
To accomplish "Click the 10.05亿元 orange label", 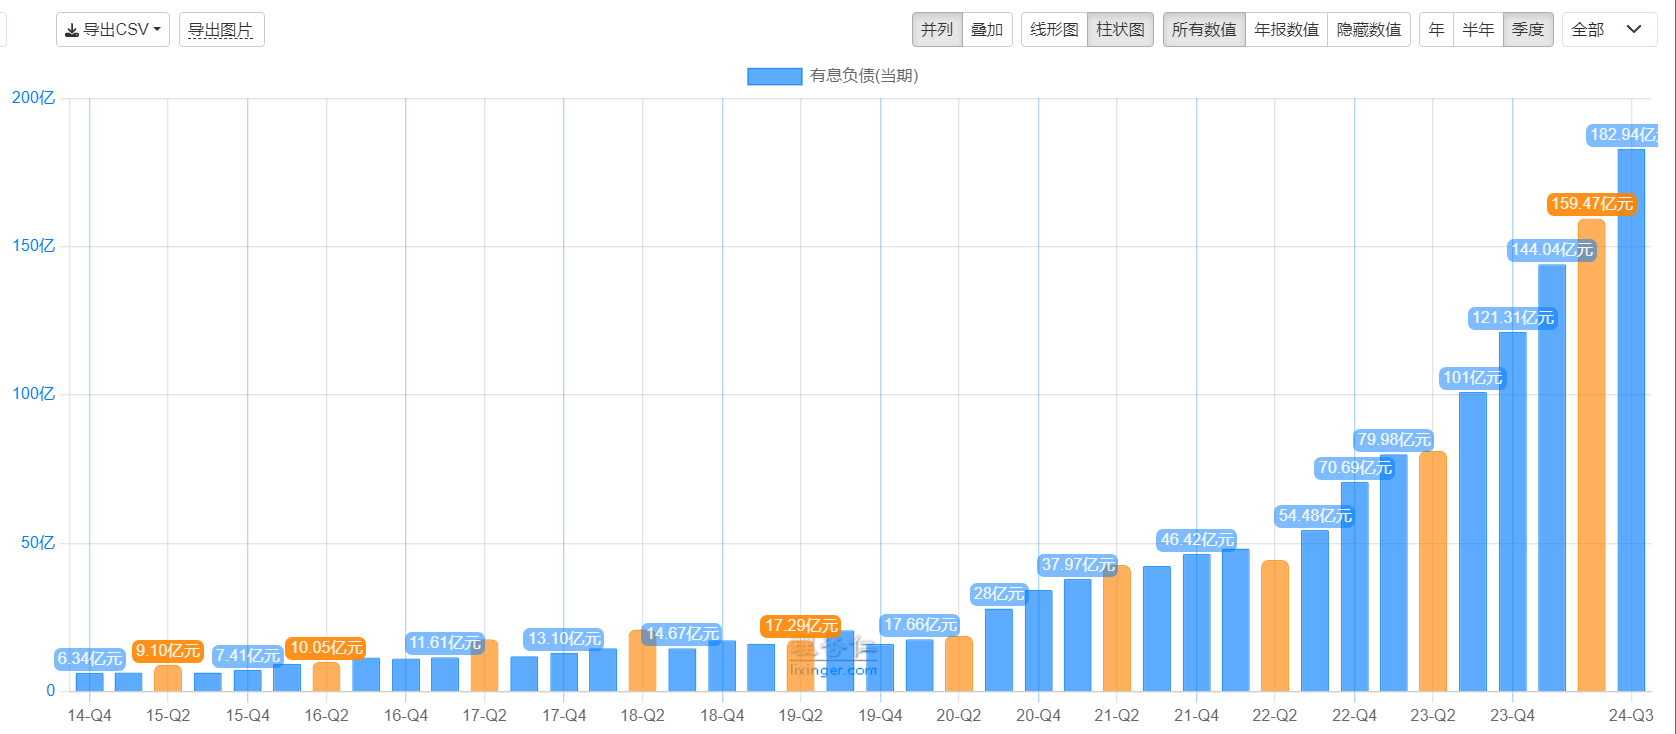I will coord(326,648).
